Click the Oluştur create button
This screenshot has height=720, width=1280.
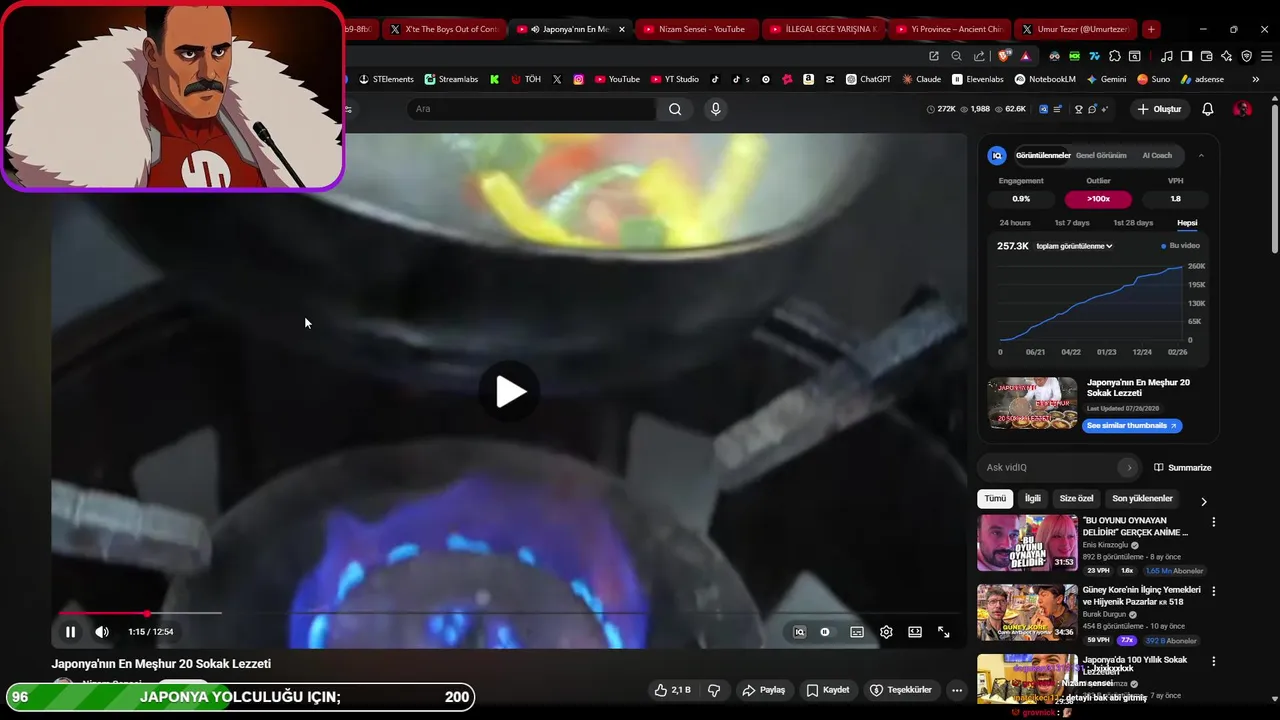[x=1159, y=109]
